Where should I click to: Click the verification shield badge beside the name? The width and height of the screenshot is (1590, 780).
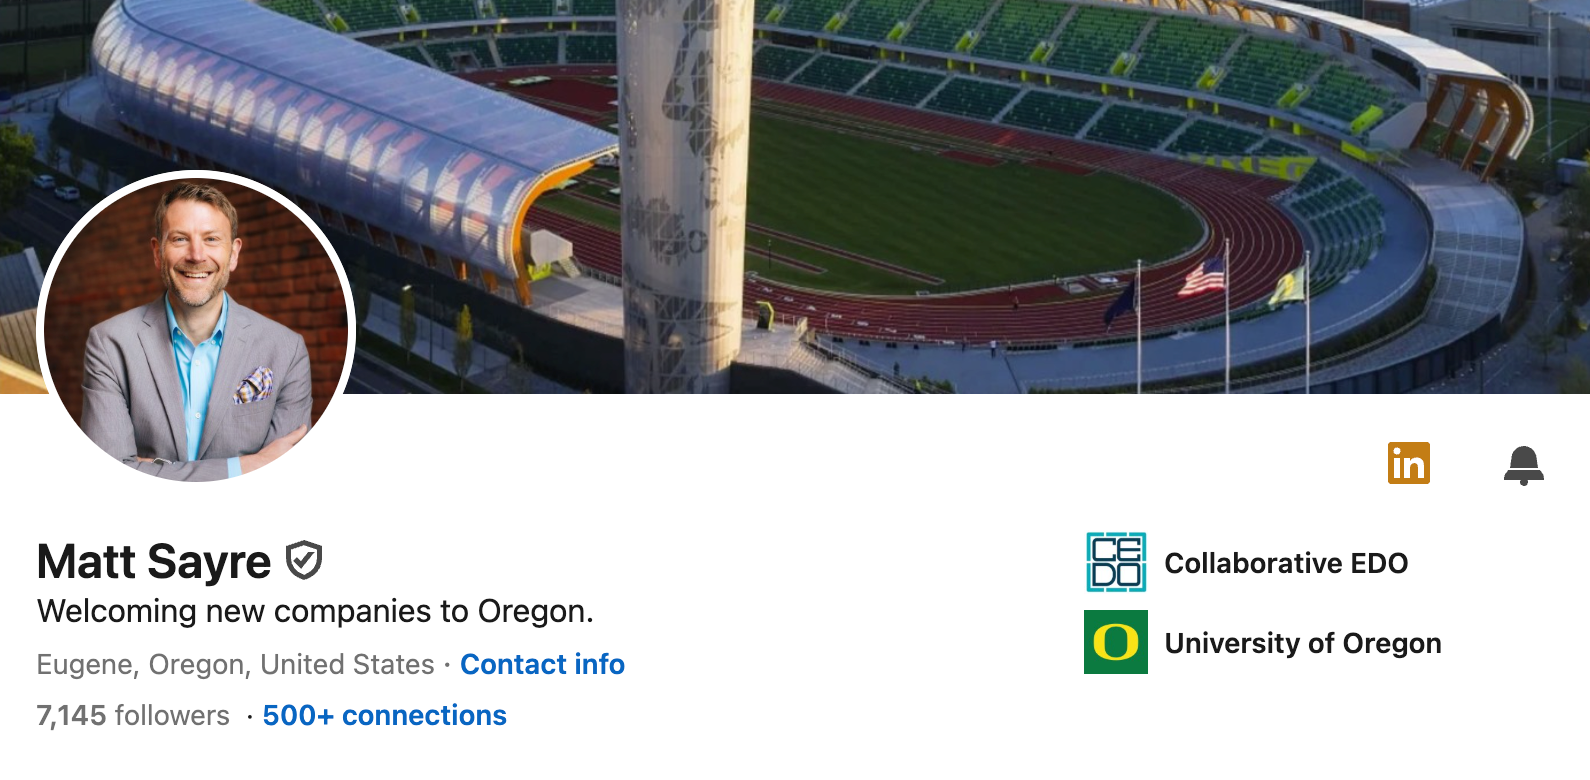click(x=304, y=560)
